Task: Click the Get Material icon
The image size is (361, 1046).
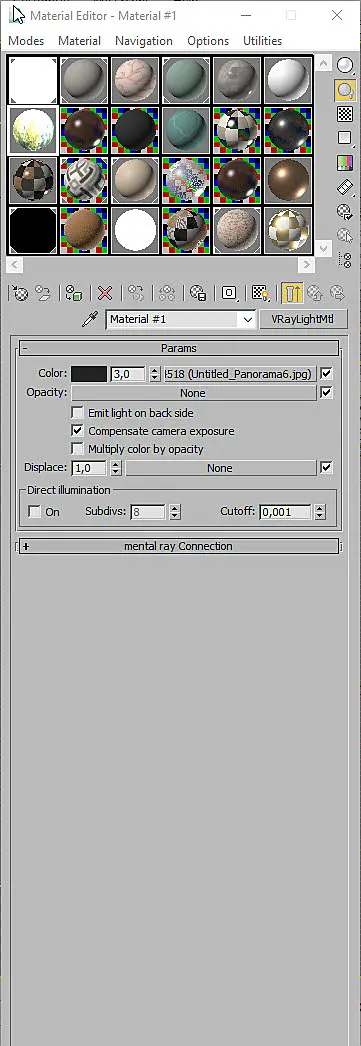Action: (x=21, y=293)
